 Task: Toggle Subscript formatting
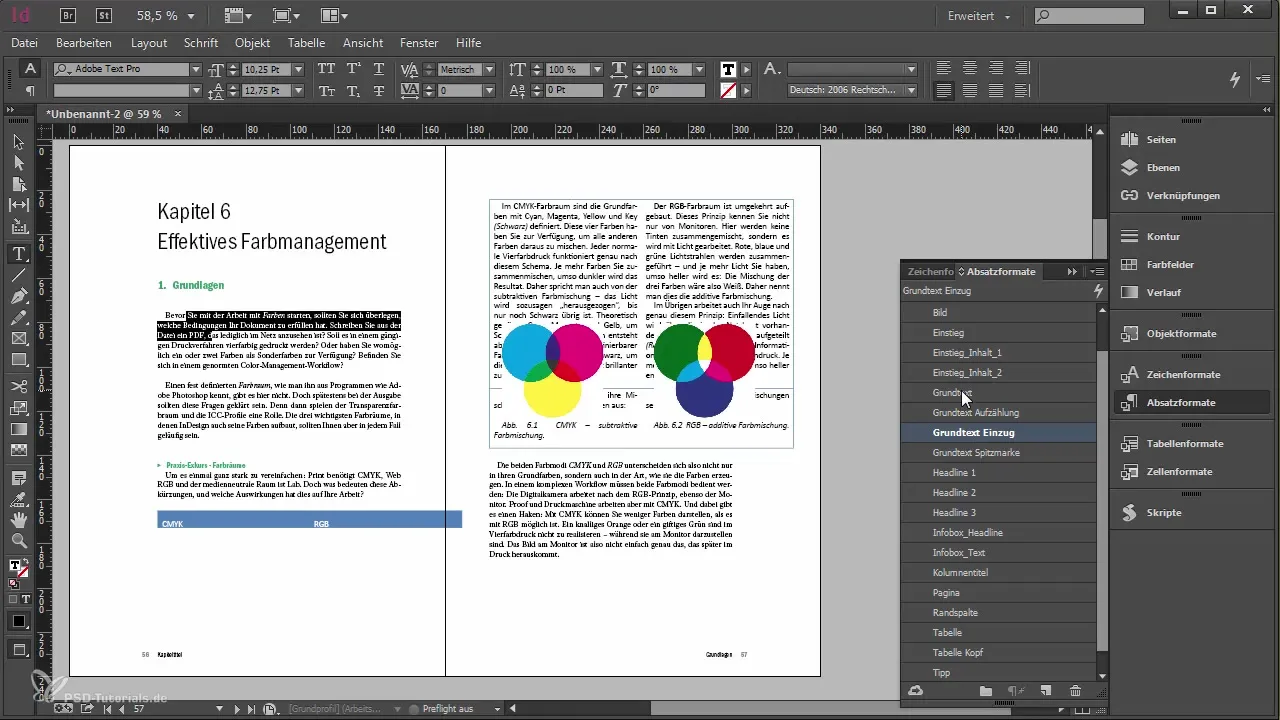[353, 90]
